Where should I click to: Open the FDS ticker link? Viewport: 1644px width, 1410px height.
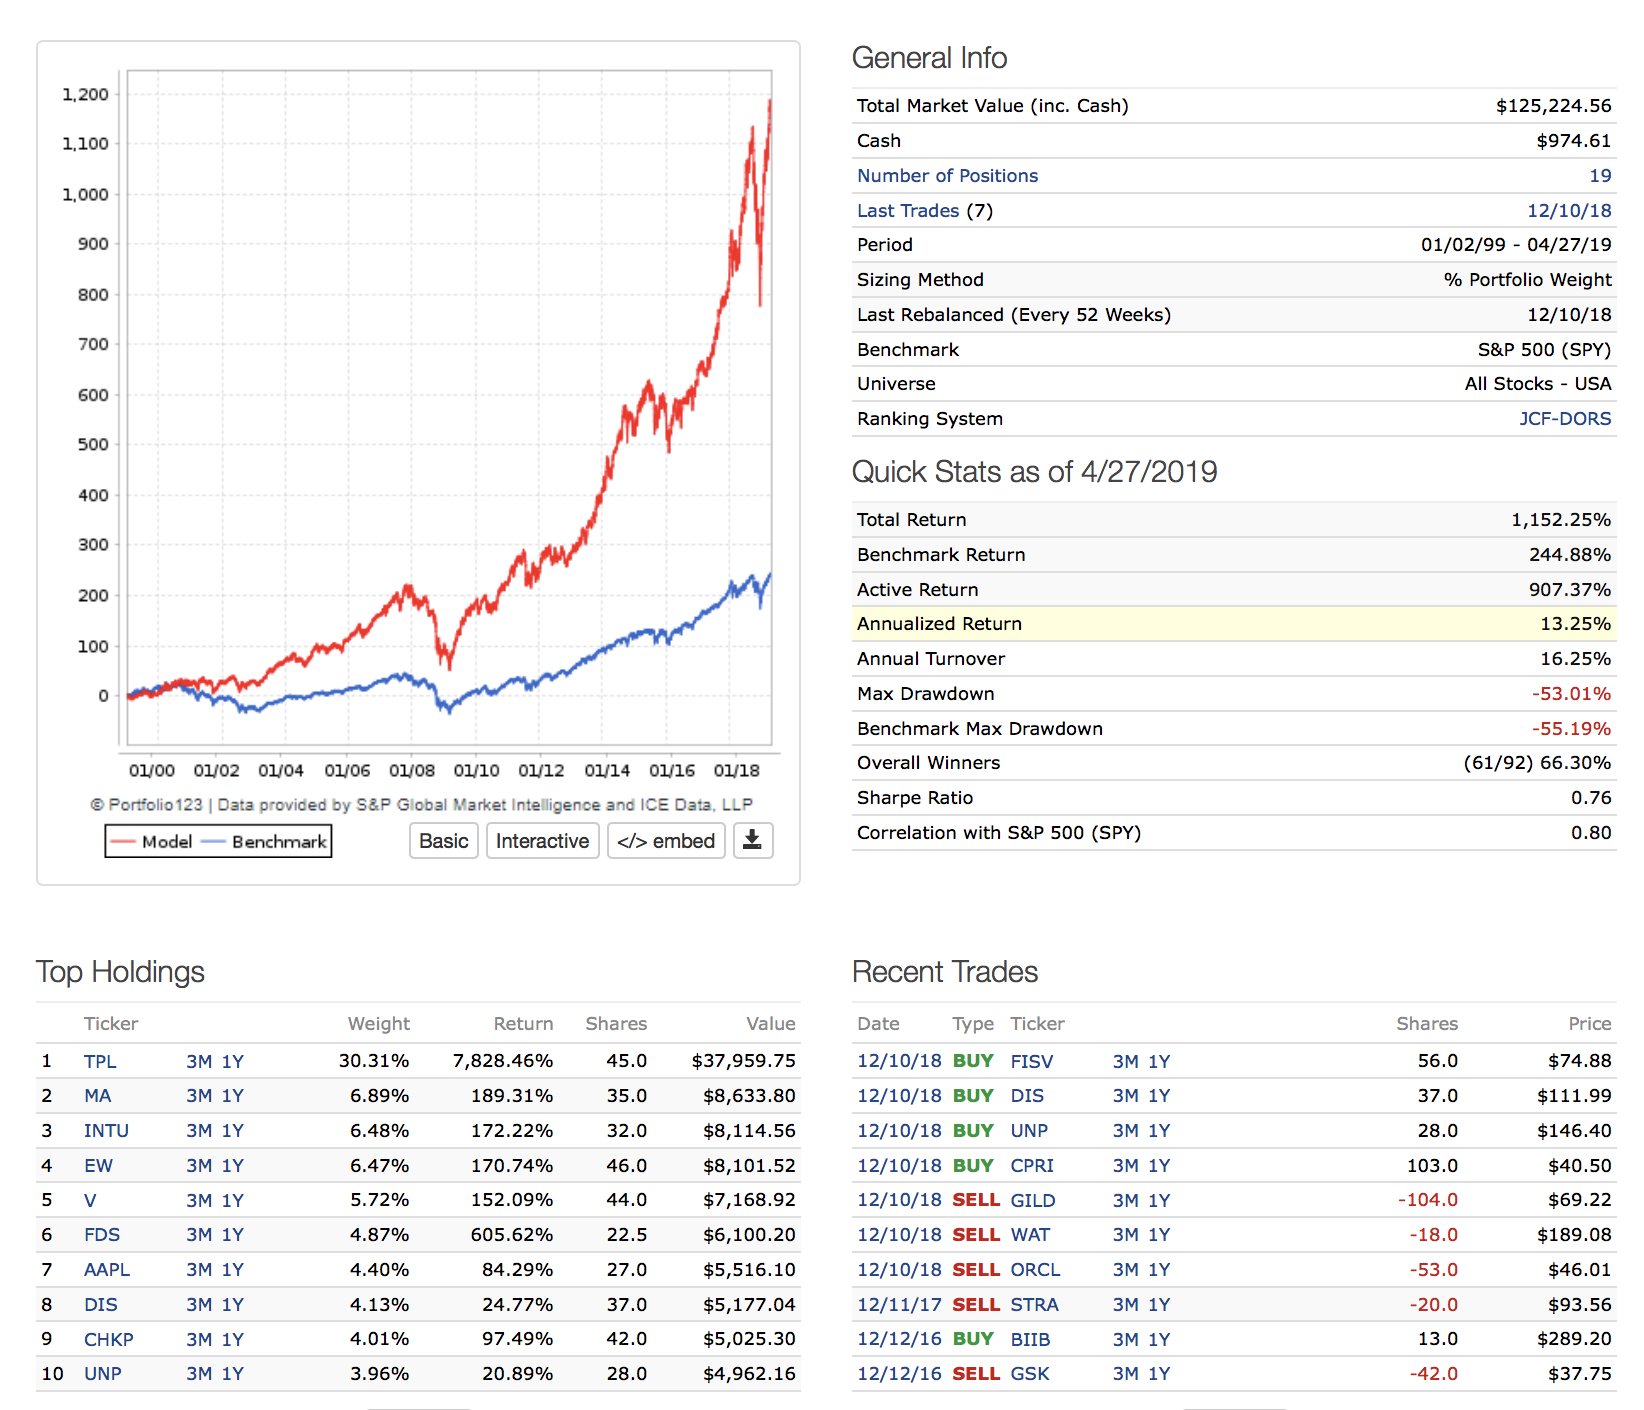[102, 1235]
